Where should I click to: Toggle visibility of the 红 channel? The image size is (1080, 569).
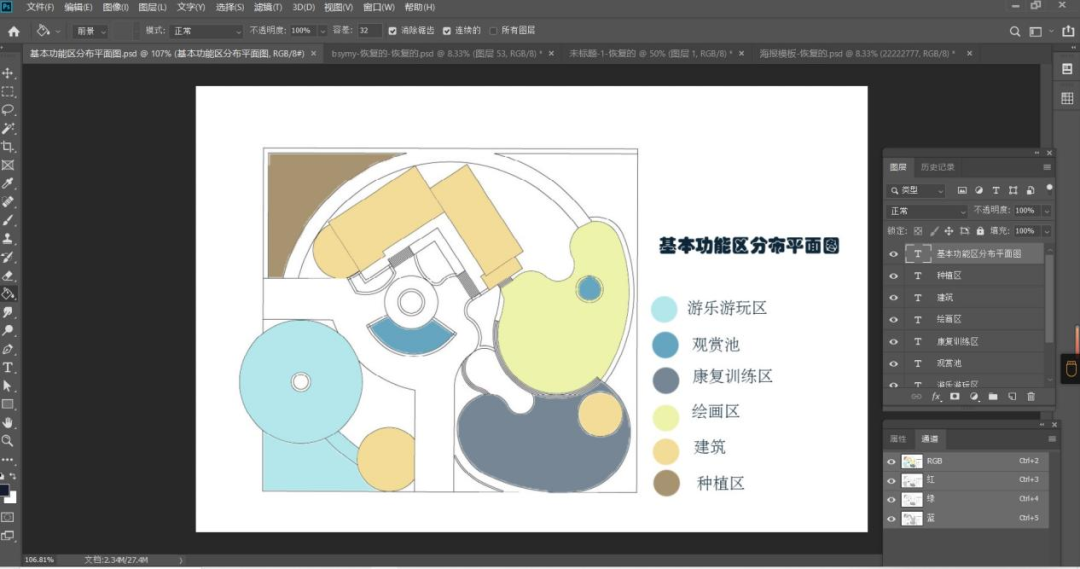891,480
